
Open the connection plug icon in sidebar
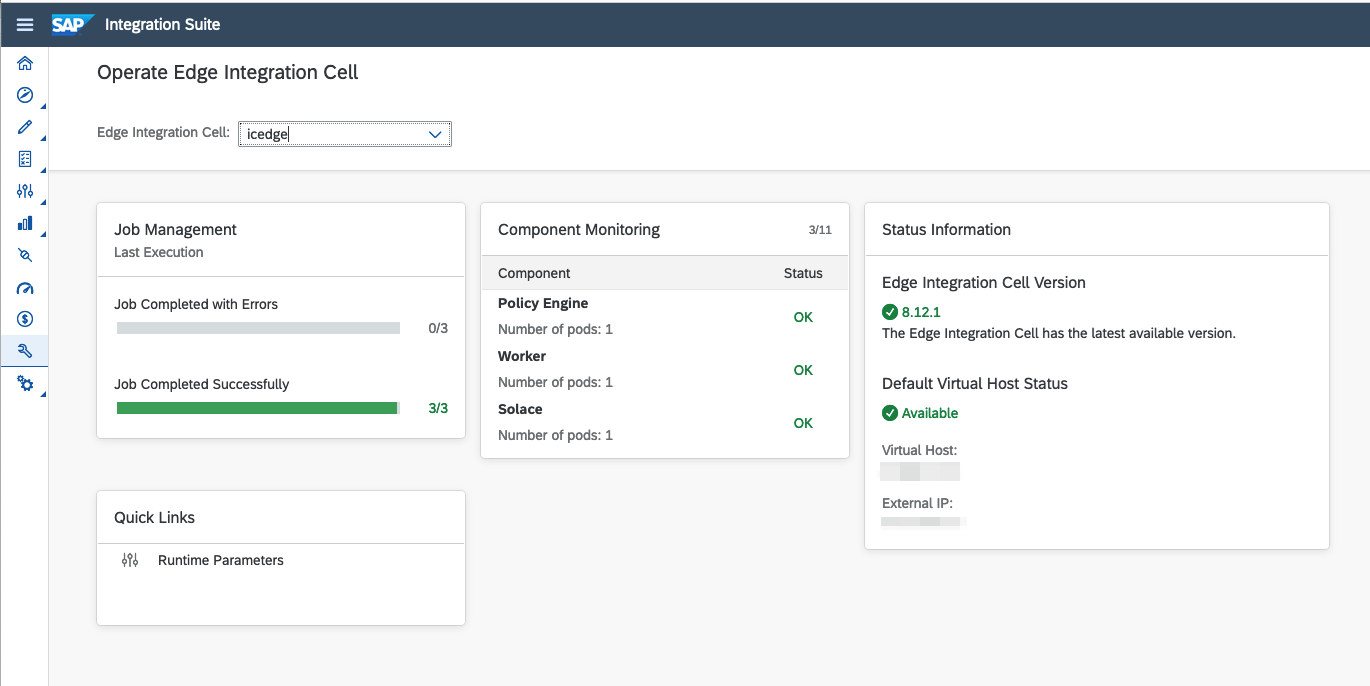coord(25,255)
